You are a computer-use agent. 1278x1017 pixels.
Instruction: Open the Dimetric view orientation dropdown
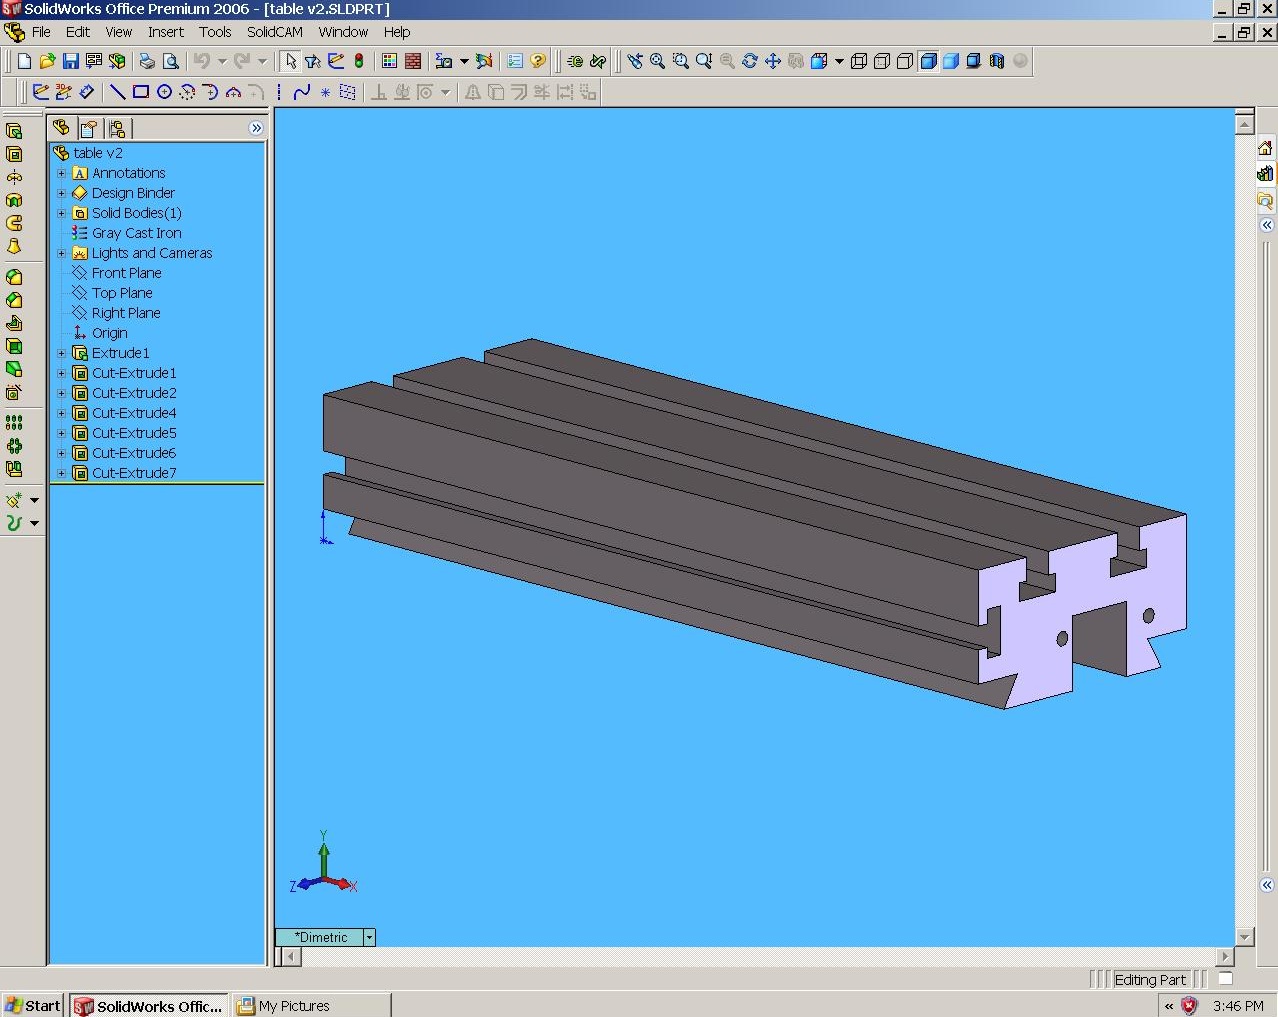[x=369, y=937]
